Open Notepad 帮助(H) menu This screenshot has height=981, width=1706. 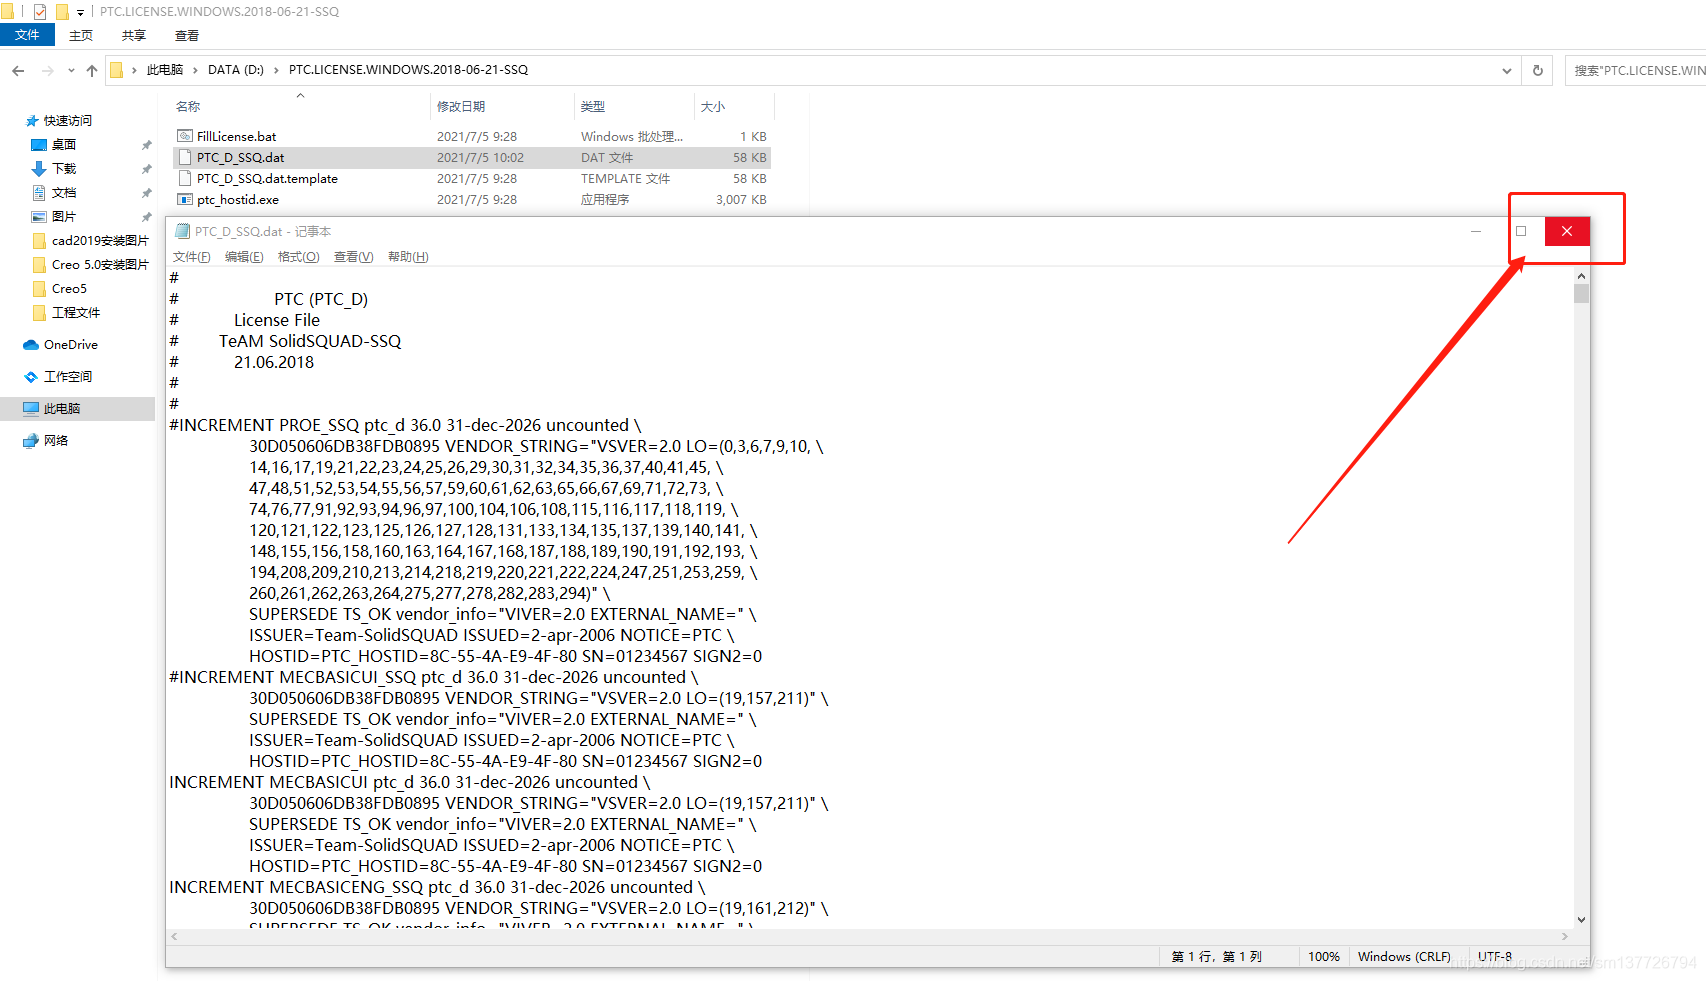pyautogui.click(x=408, y=257)
